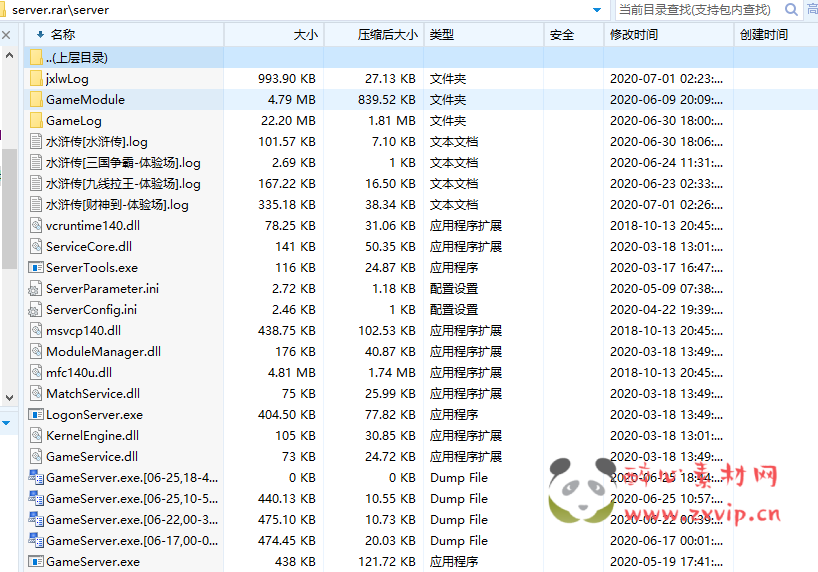Sort by the 修改时间 column header
This screenshot has height=572, width=818.
click(x=634, y=35)
